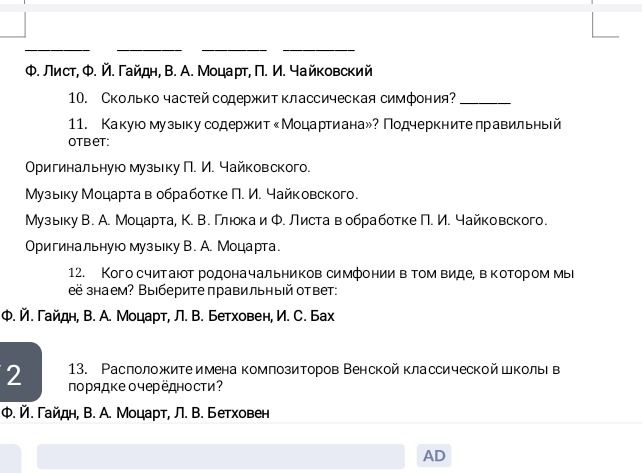Viewport: 642px width, 473px height.
Task: Select answer Оригинальную музыку В. А. Моцарта
Action: [153, 247]
